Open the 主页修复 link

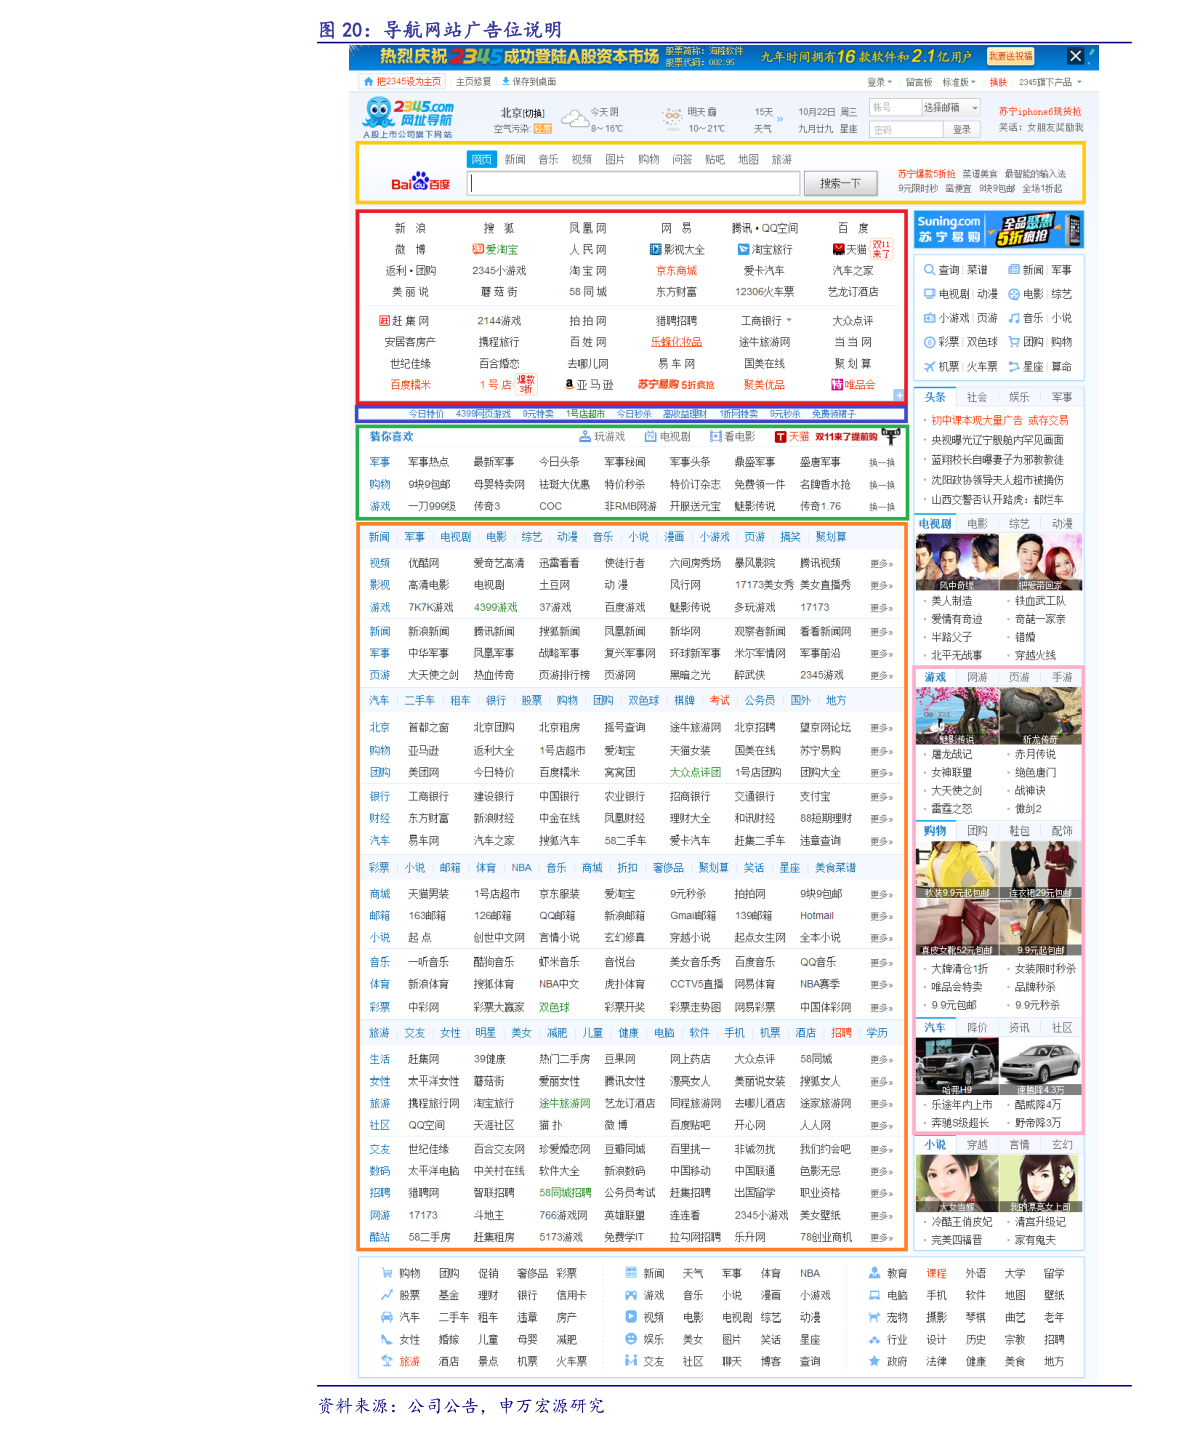point(473,82)
